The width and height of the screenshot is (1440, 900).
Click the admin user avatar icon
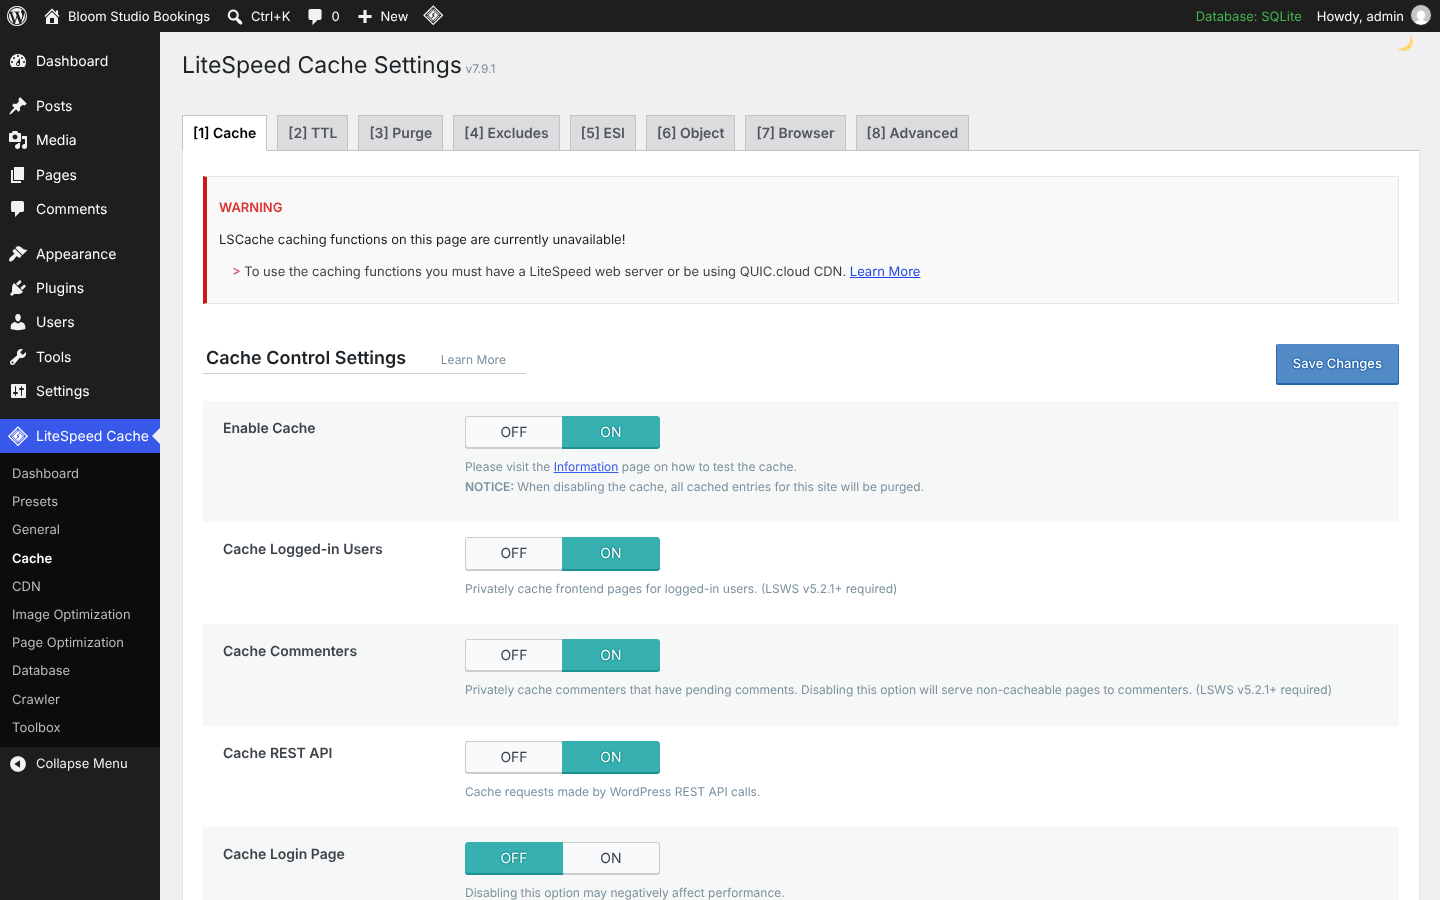1421,16
